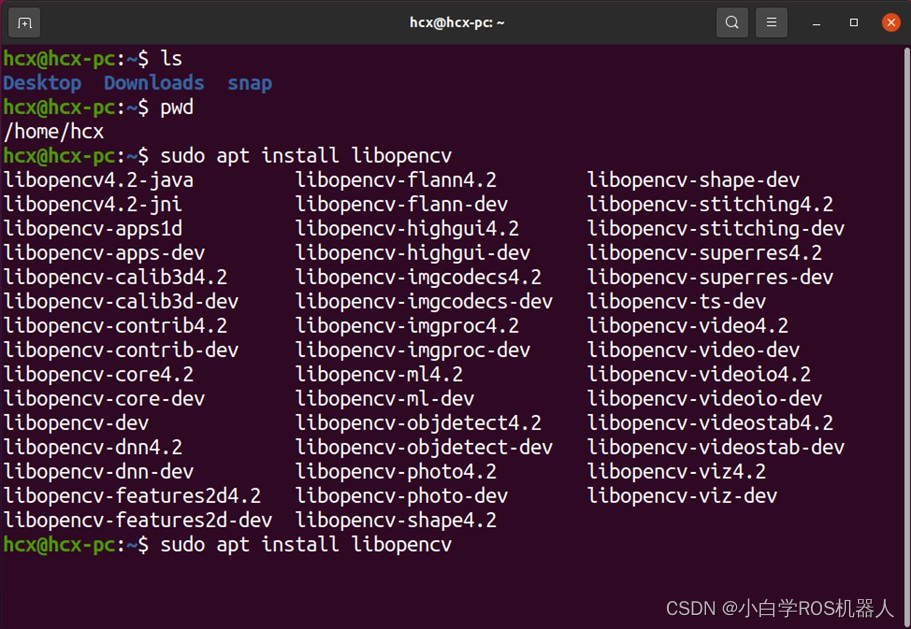Click libopencv4.2-jni in the list
Image resolution: width=911 pixels, height=629 pixels.
click(x=92, y=204)
